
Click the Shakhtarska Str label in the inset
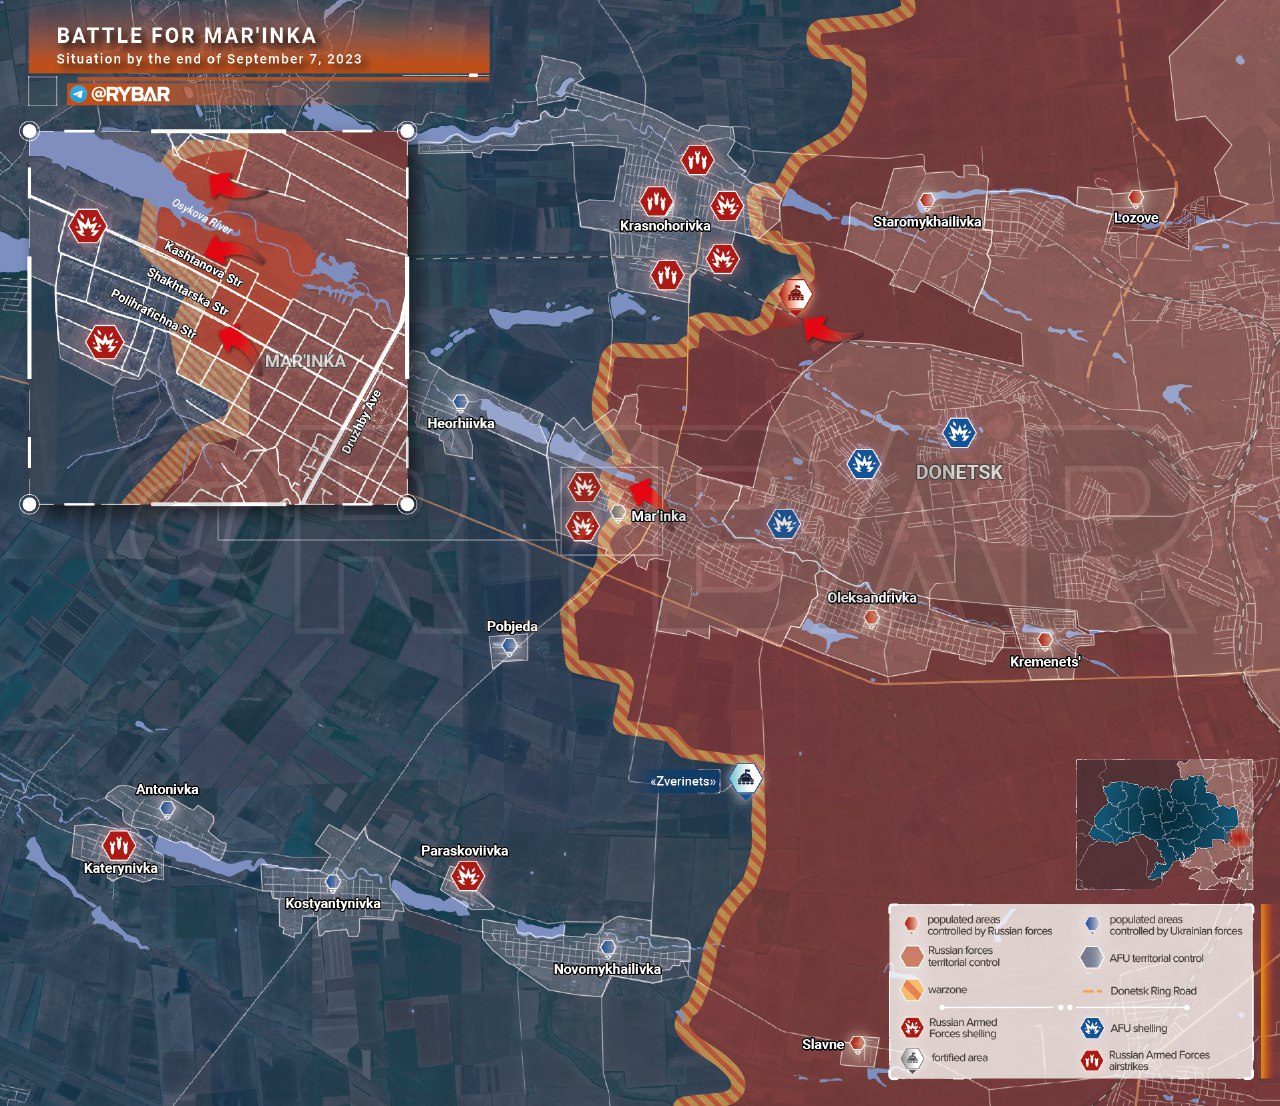[188, 292]
